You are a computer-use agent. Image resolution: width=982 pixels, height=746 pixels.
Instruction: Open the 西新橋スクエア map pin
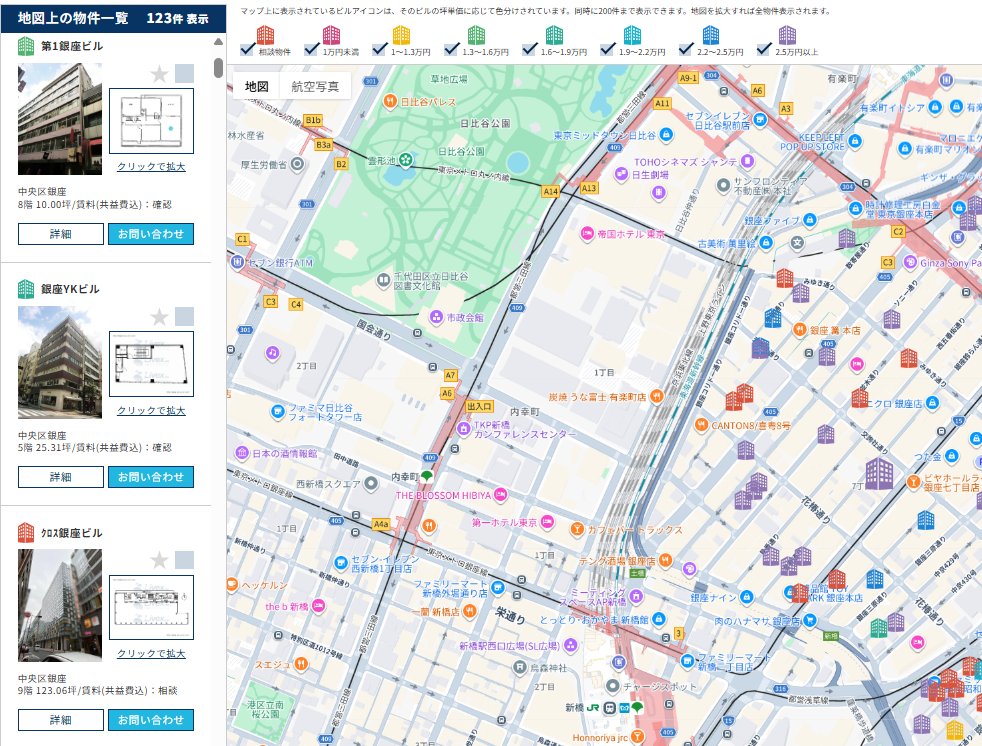371,483
